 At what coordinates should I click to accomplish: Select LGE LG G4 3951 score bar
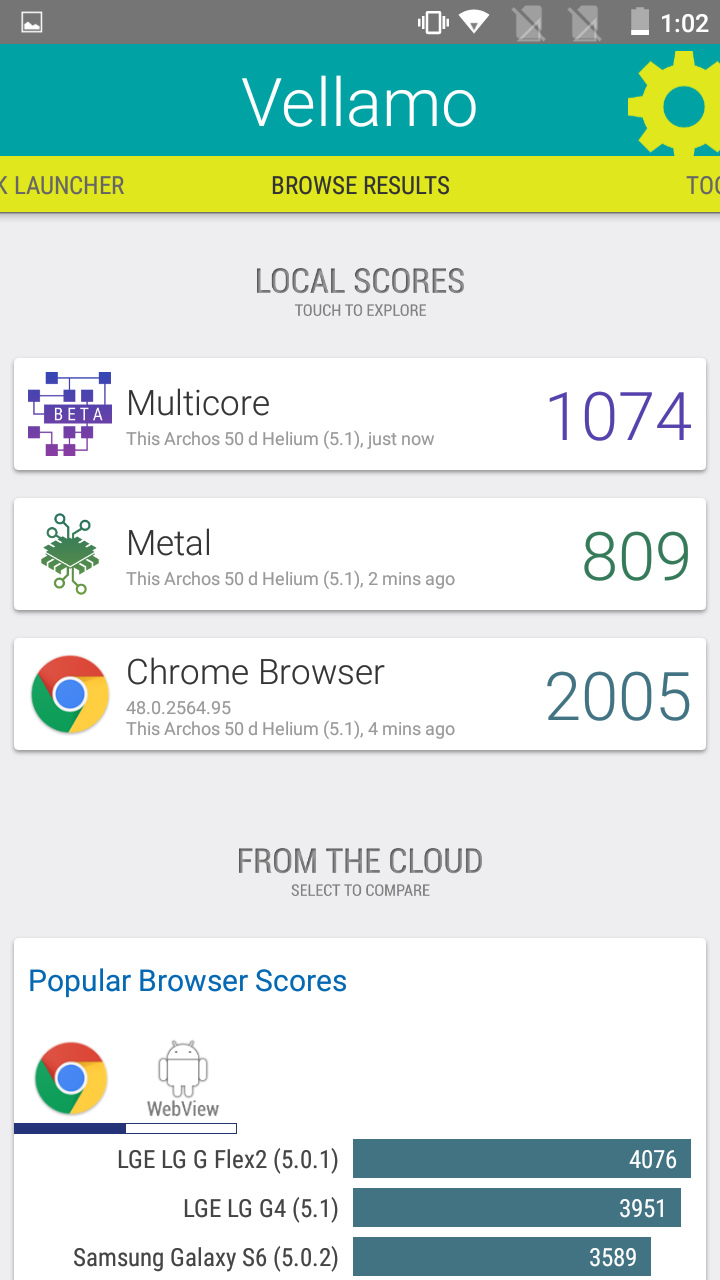[x=517, y=1208]
